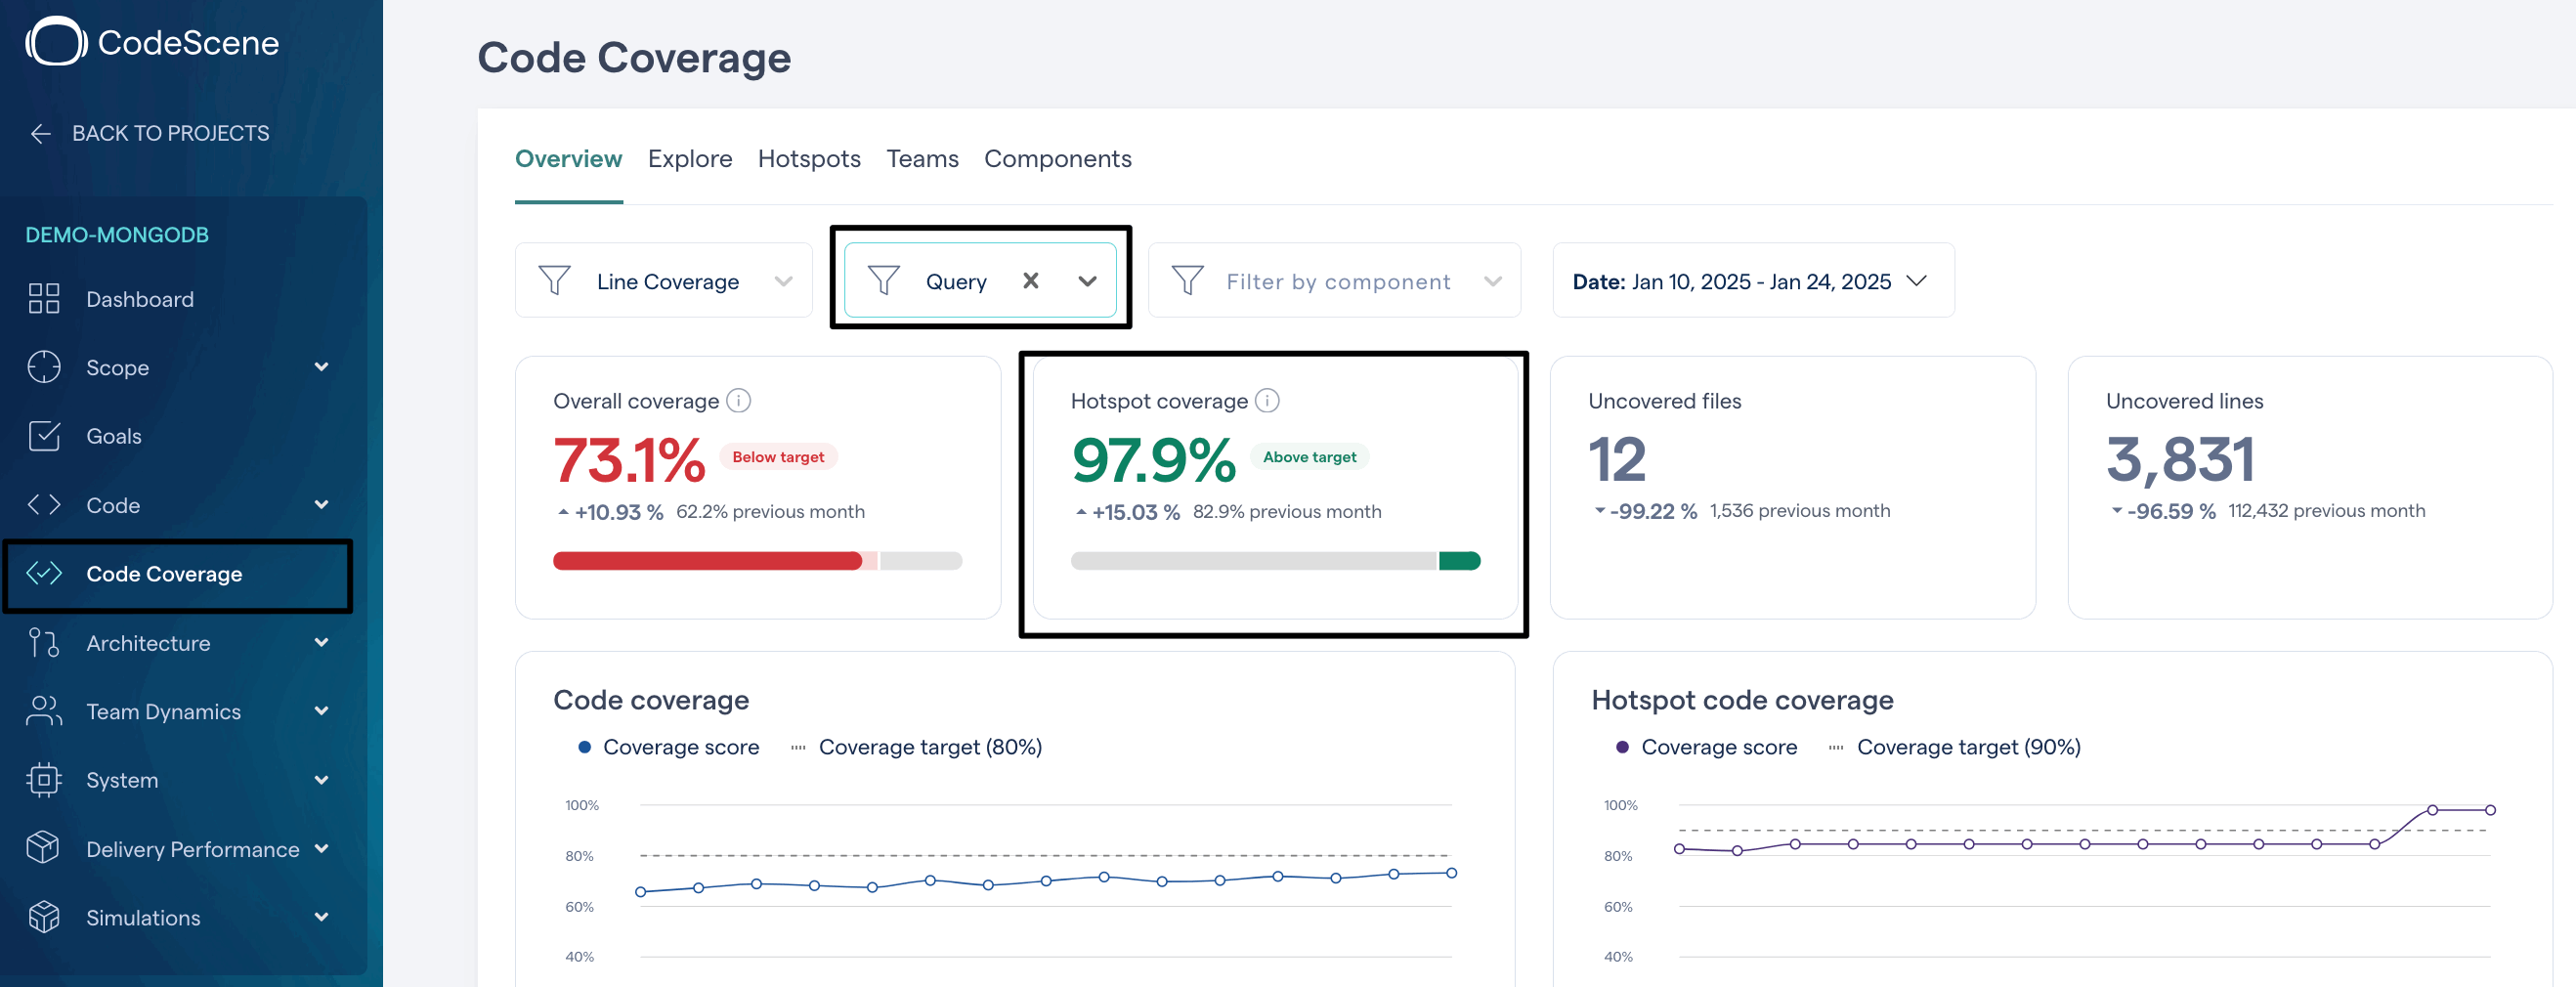The height and width of the screenshot is (987, 2576).
Task: Switch to the Hotspots tab
Action: point(809,159)
